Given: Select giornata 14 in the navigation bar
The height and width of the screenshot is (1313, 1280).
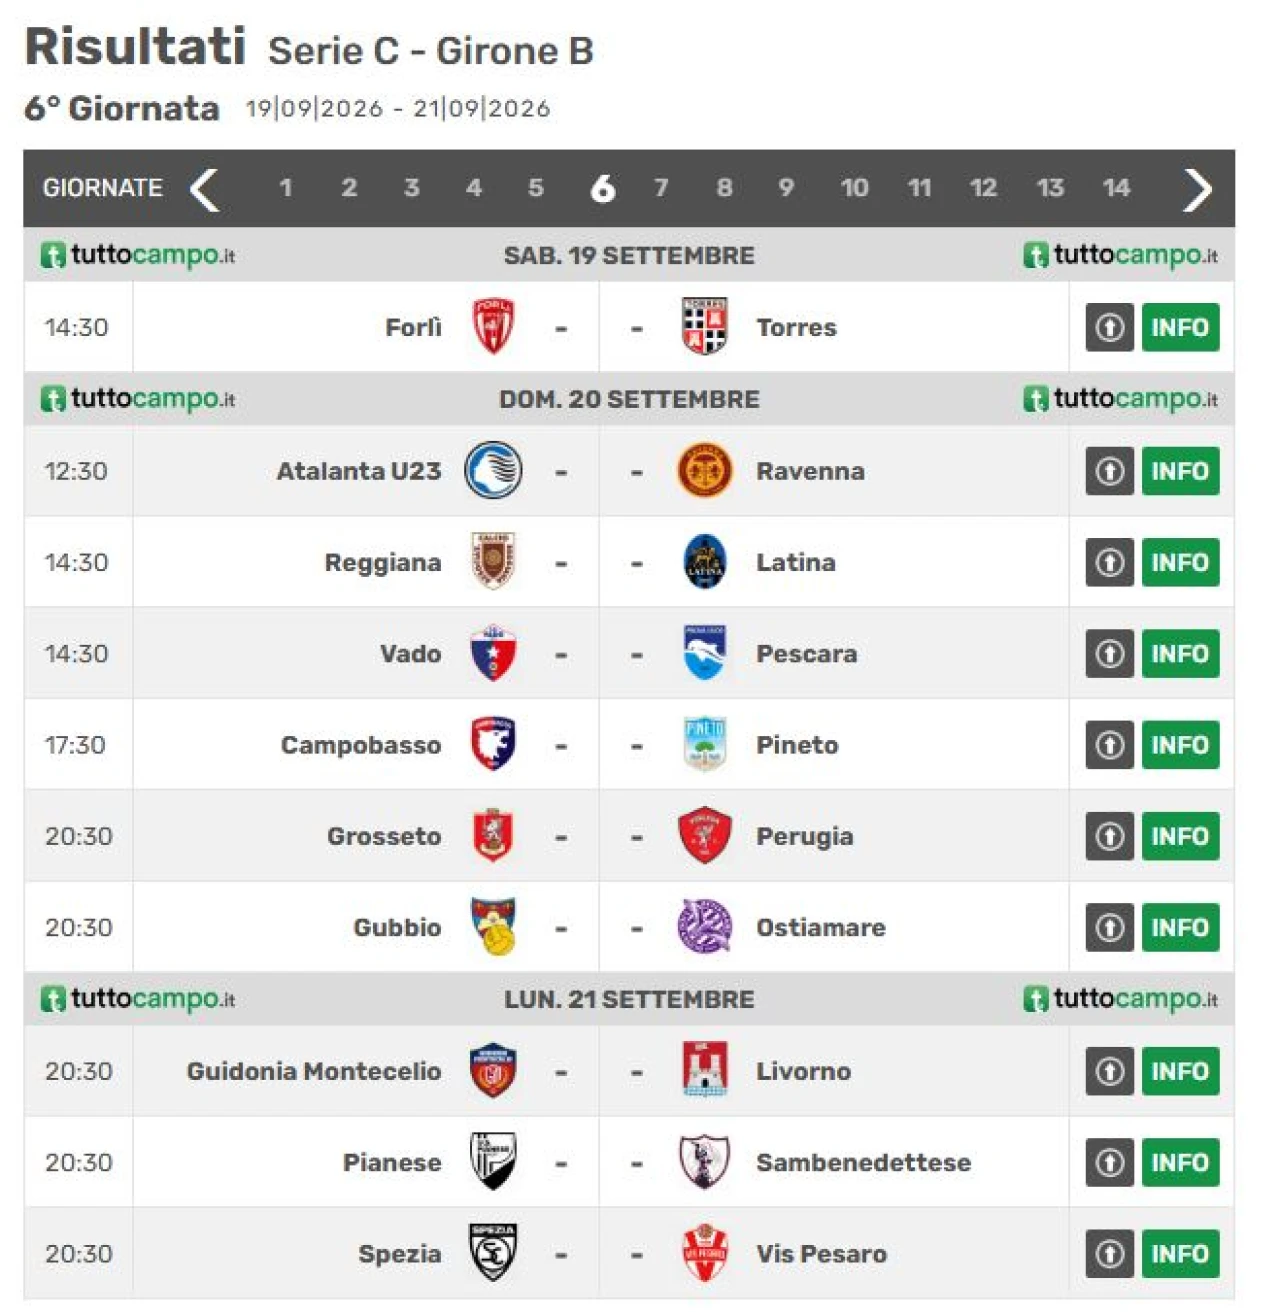Looking at the screenshot, I should pos(1116,188).
